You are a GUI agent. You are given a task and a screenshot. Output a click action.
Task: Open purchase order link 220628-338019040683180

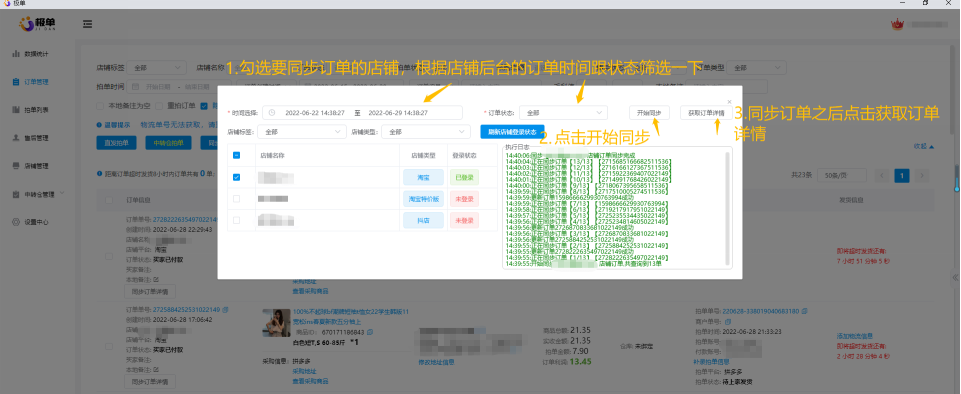click(x=761, y=311)
